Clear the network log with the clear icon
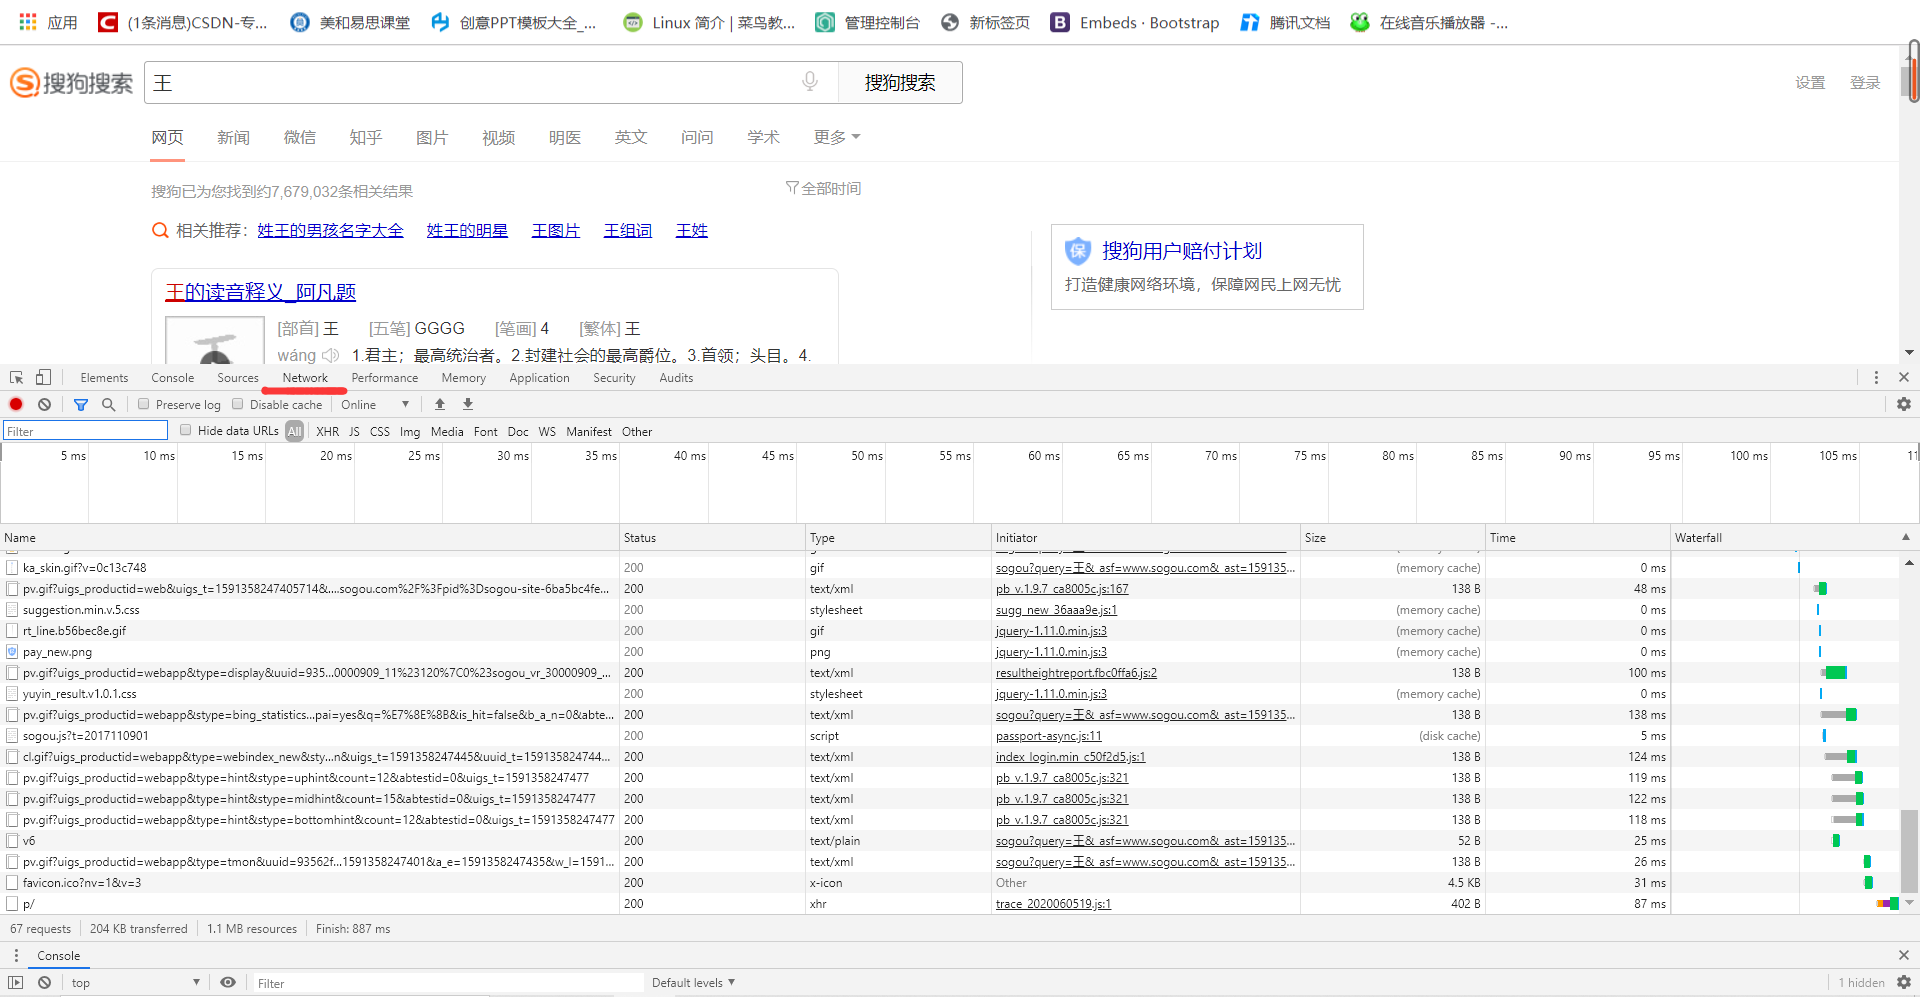This screenshot has height=997, width=1920. point(45,405)
